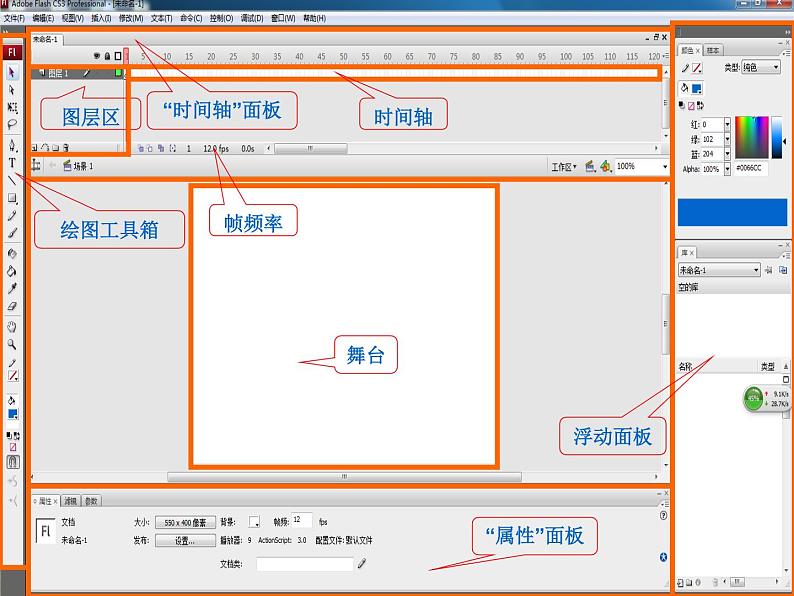
Task: Toggle lock all layers padlock icon
Action: tap(107, 56)
